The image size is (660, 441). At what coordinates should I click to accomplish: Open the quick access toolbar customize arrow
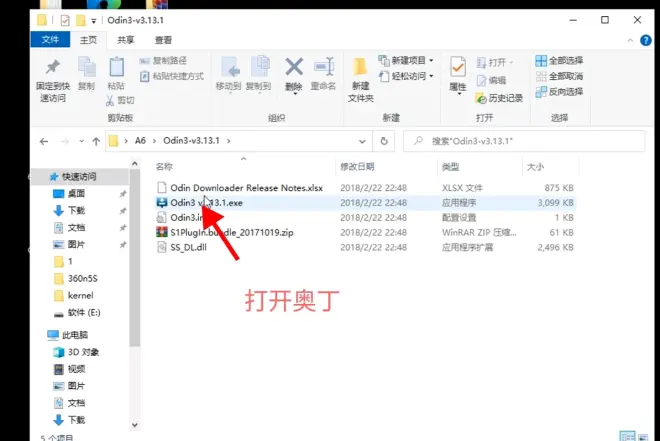(x=93, y=21)
